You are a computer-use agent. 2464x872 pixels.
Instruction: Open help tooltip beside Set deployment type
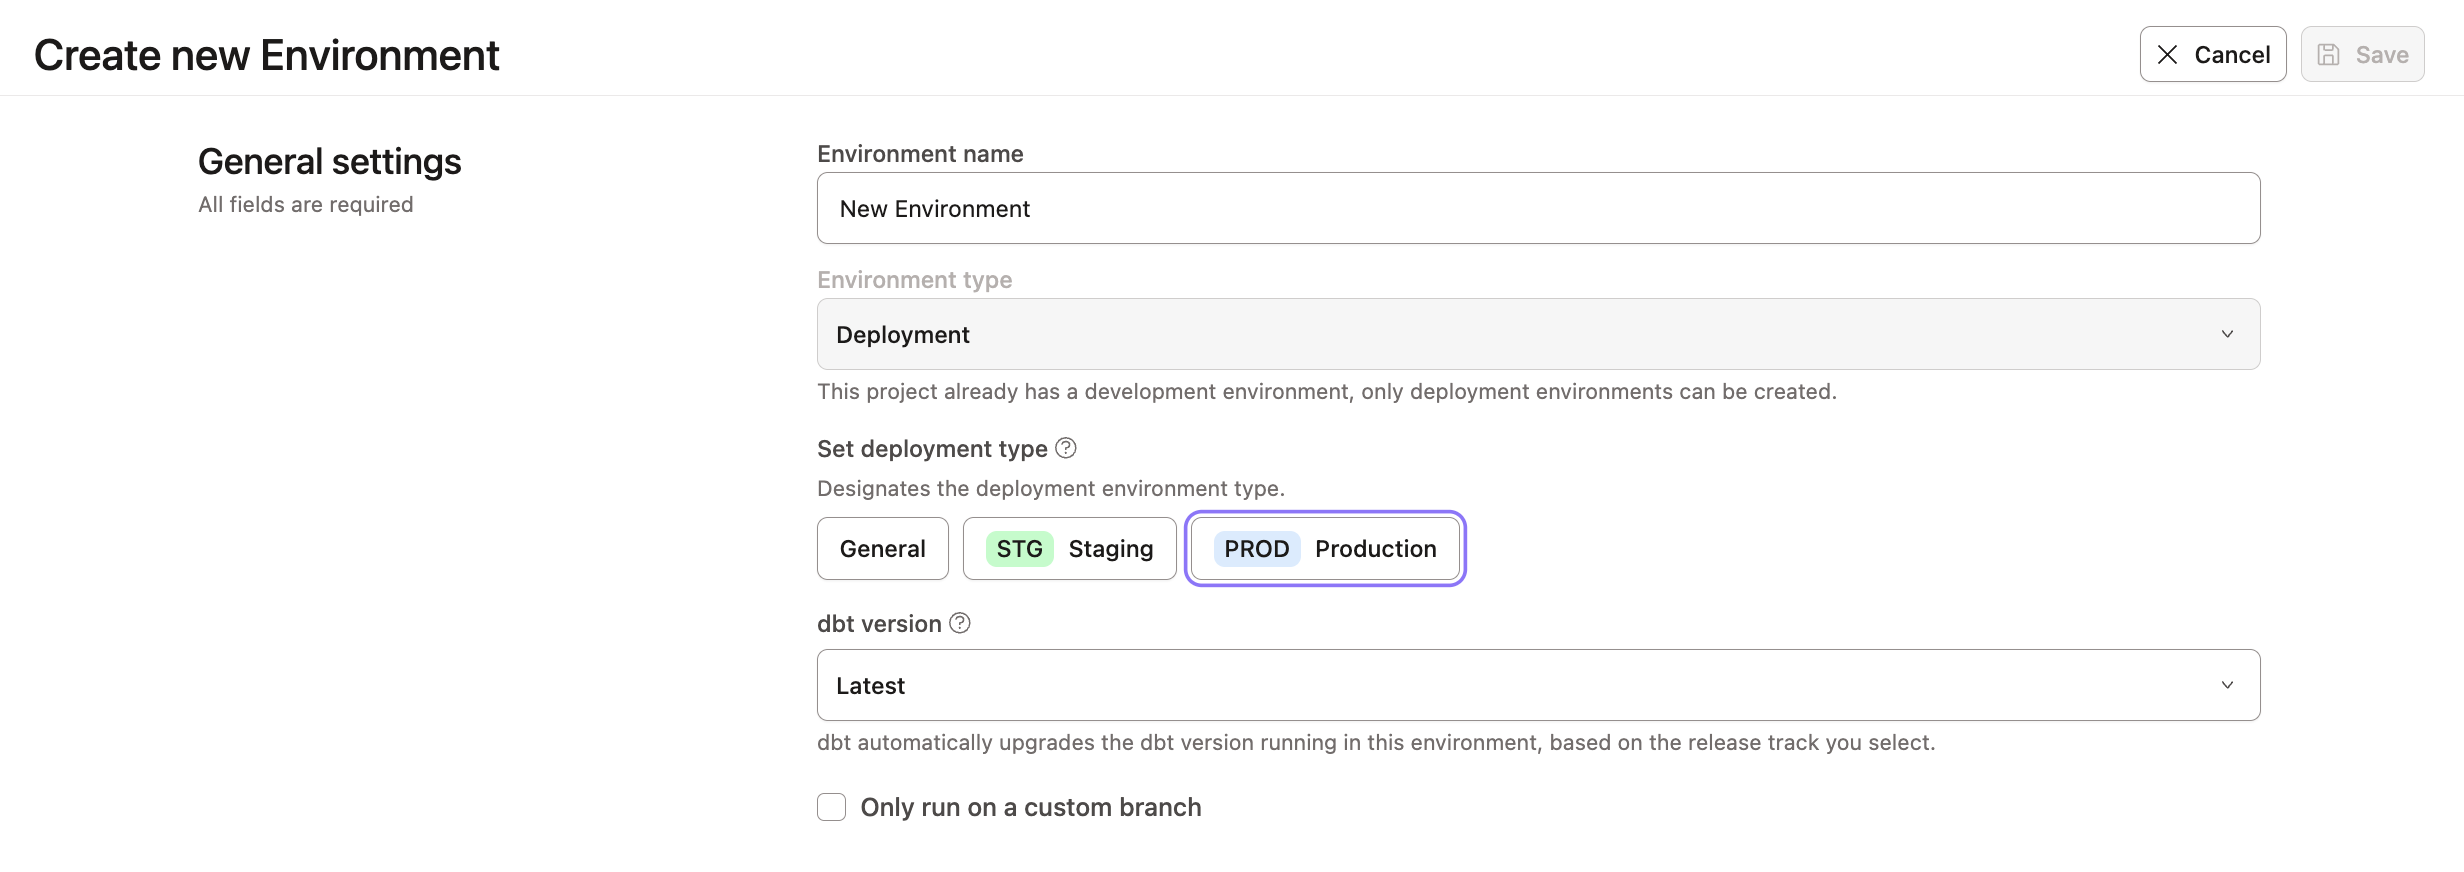click(x=1066, y=448)
